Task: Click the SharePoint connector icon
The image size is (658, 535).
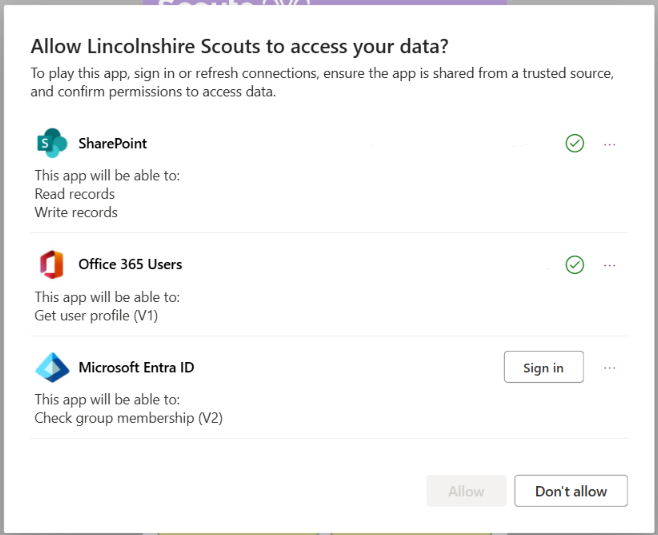Action: [52, 143]
